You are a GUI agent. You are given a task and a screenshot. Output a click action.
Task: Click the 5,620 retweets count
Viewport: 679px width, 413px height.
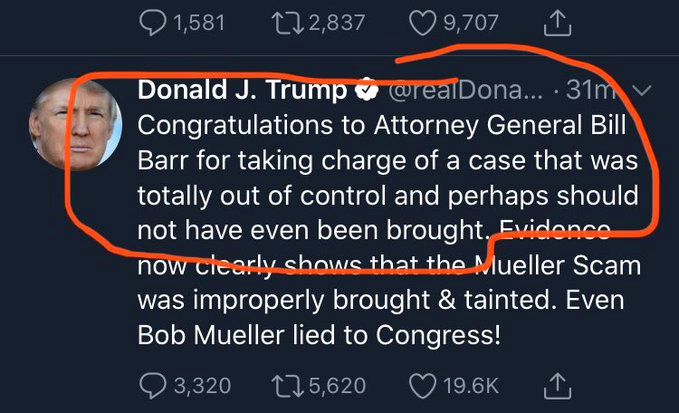click(337, 385)
